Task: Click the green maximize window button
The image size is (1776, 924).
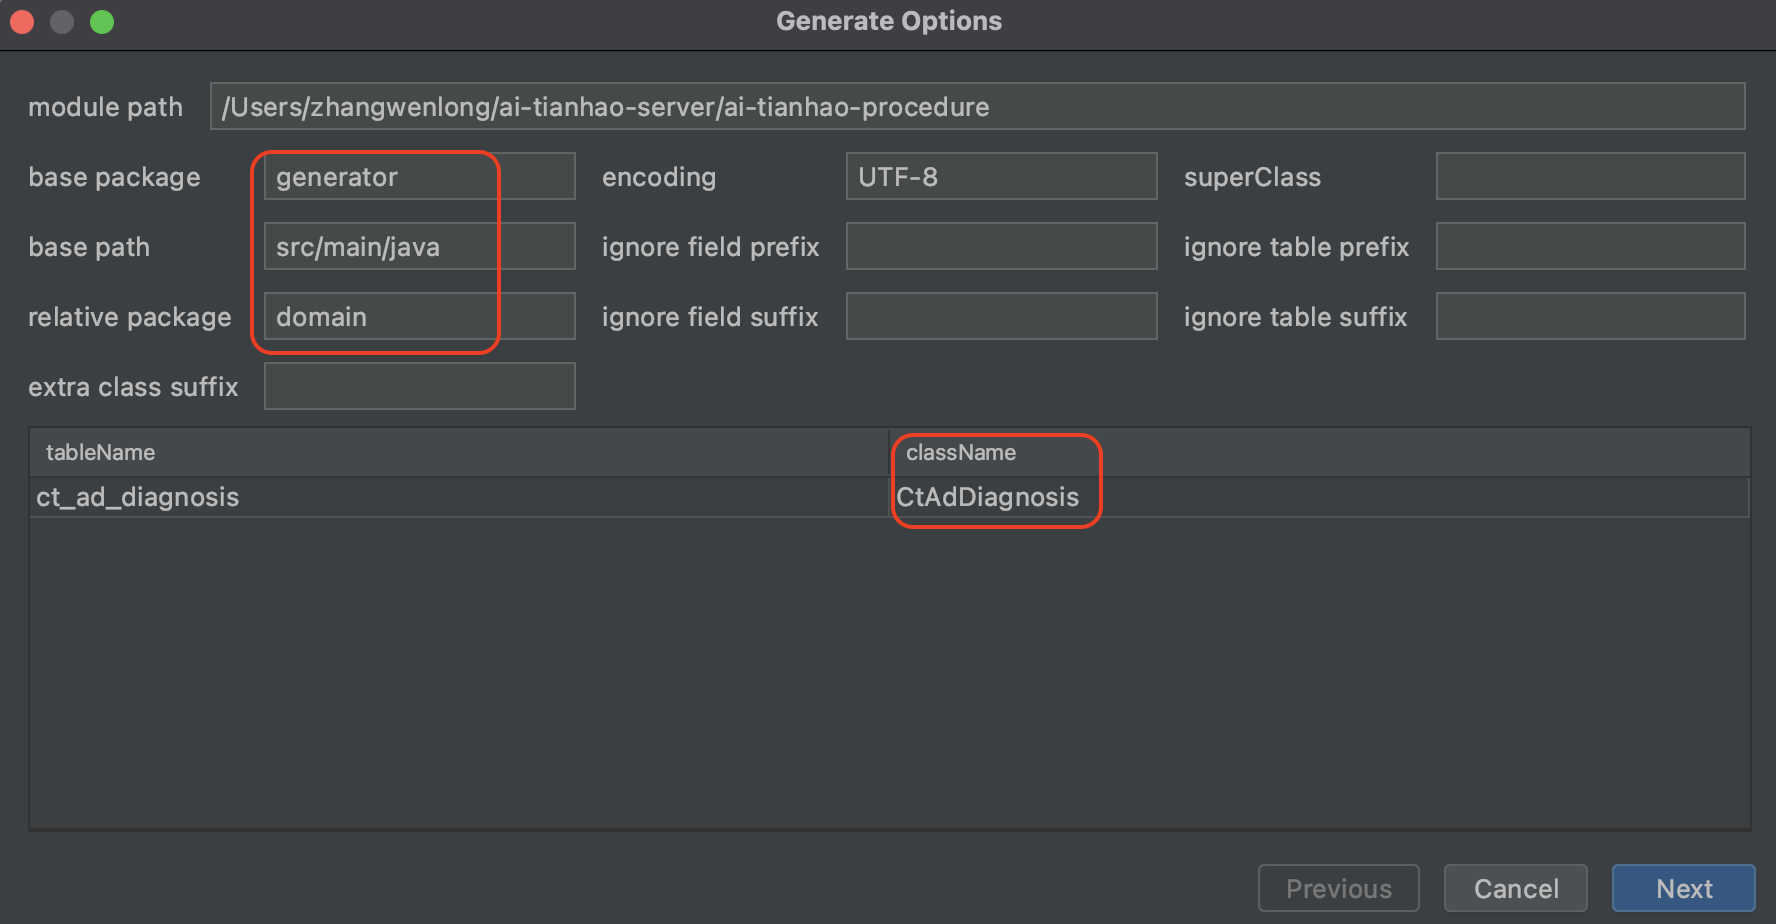Action: [x=102, y=22]
